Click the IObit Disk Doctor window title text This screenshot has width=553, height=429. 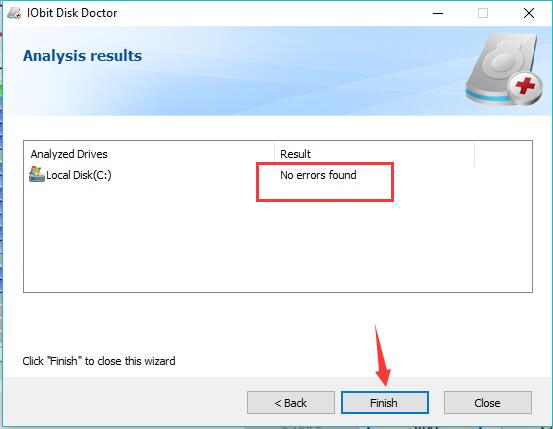(x=72, y=13)
